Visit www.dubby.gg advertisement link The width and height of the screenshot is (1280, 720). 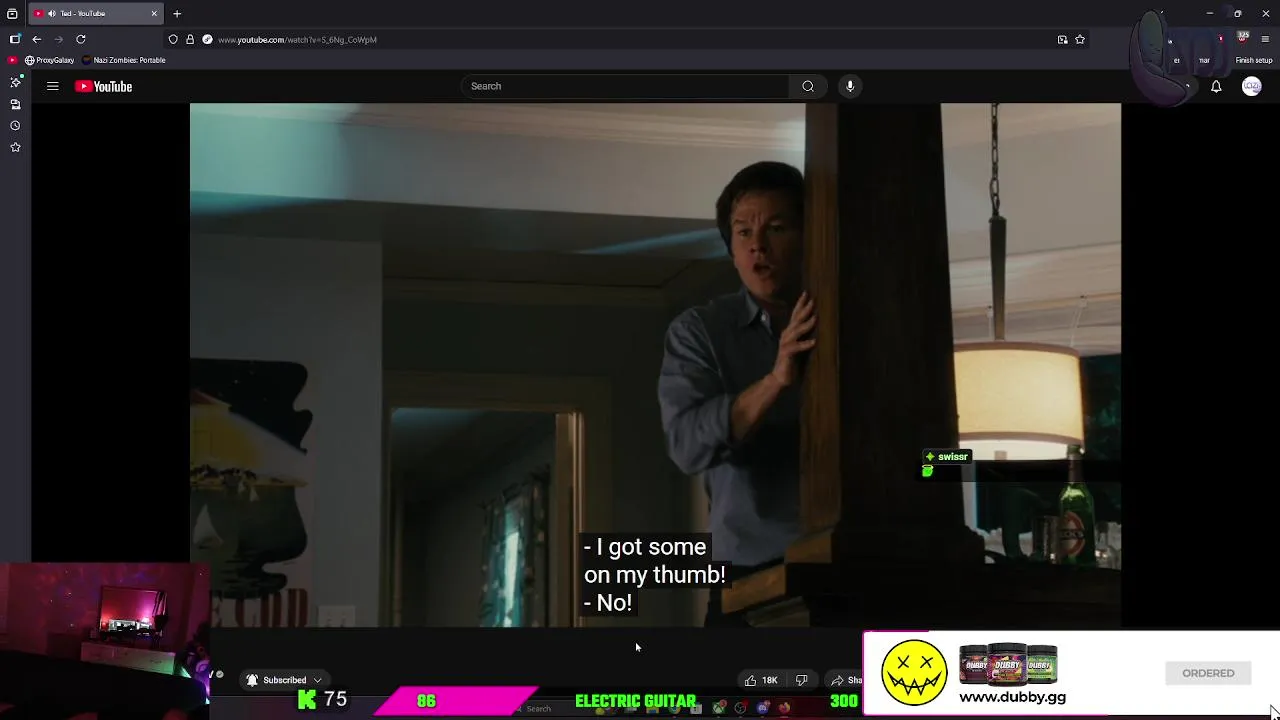click(x=1012, y=698)
